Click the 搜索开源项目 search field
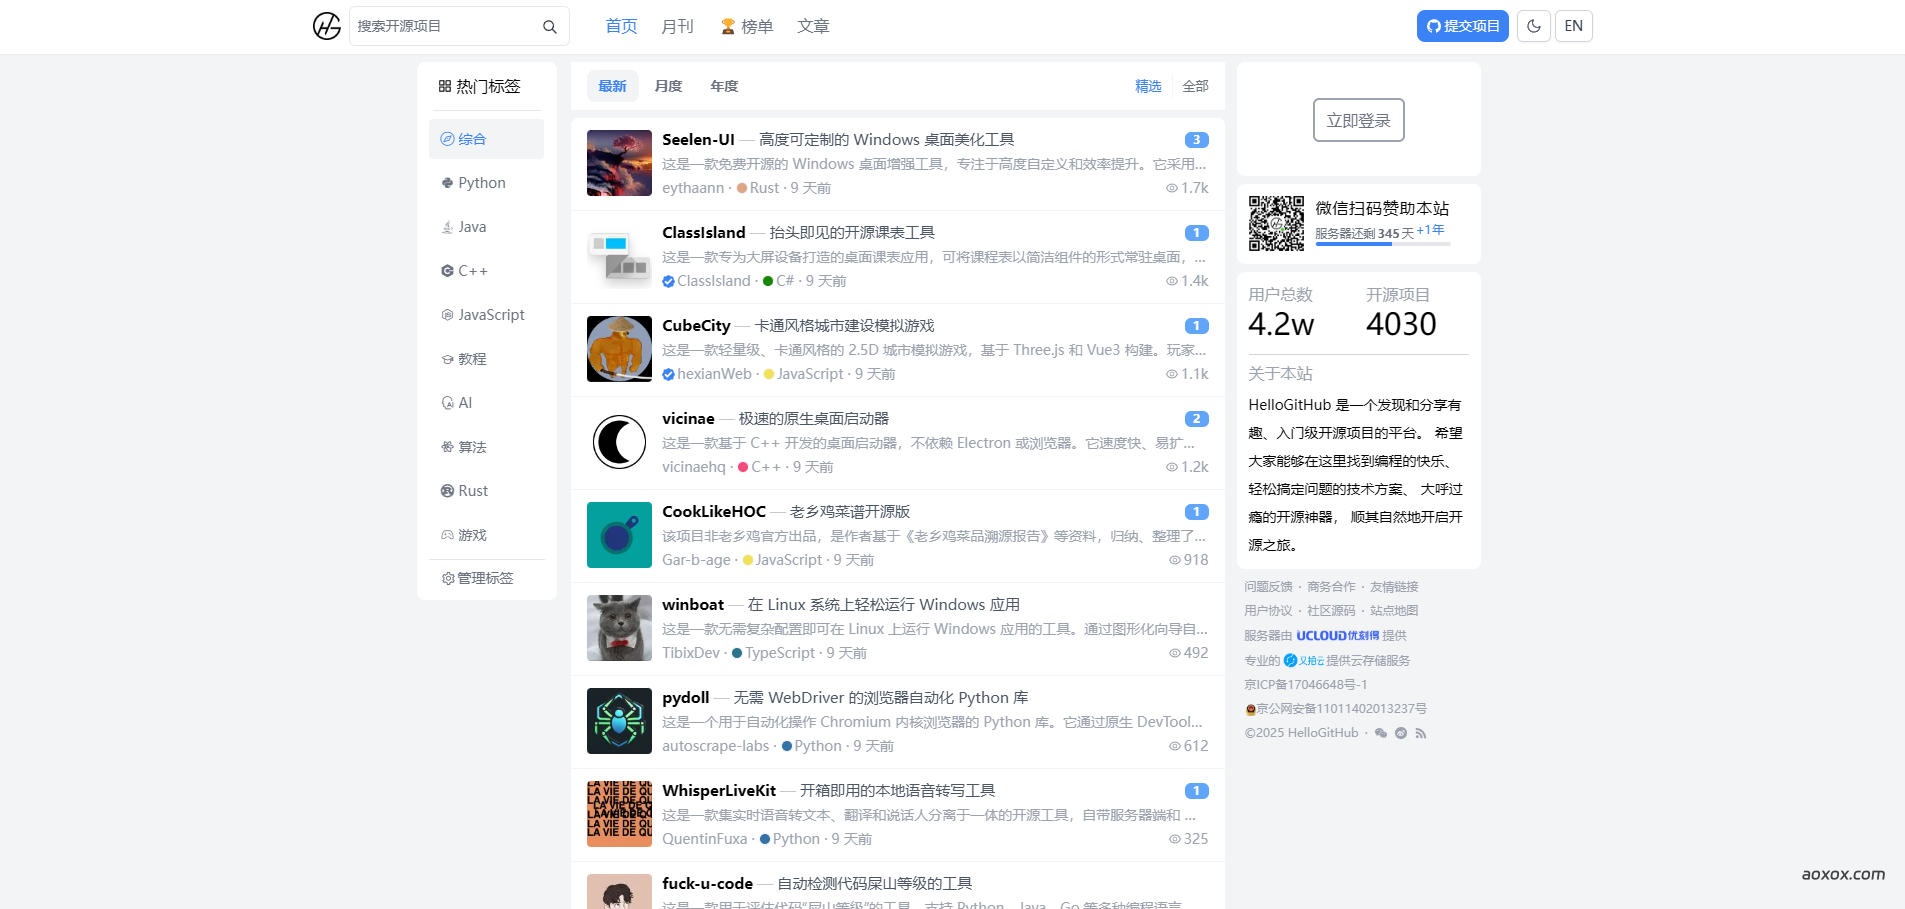The width and height of the screenshot is (1905, 909). (x=445, y=26)
